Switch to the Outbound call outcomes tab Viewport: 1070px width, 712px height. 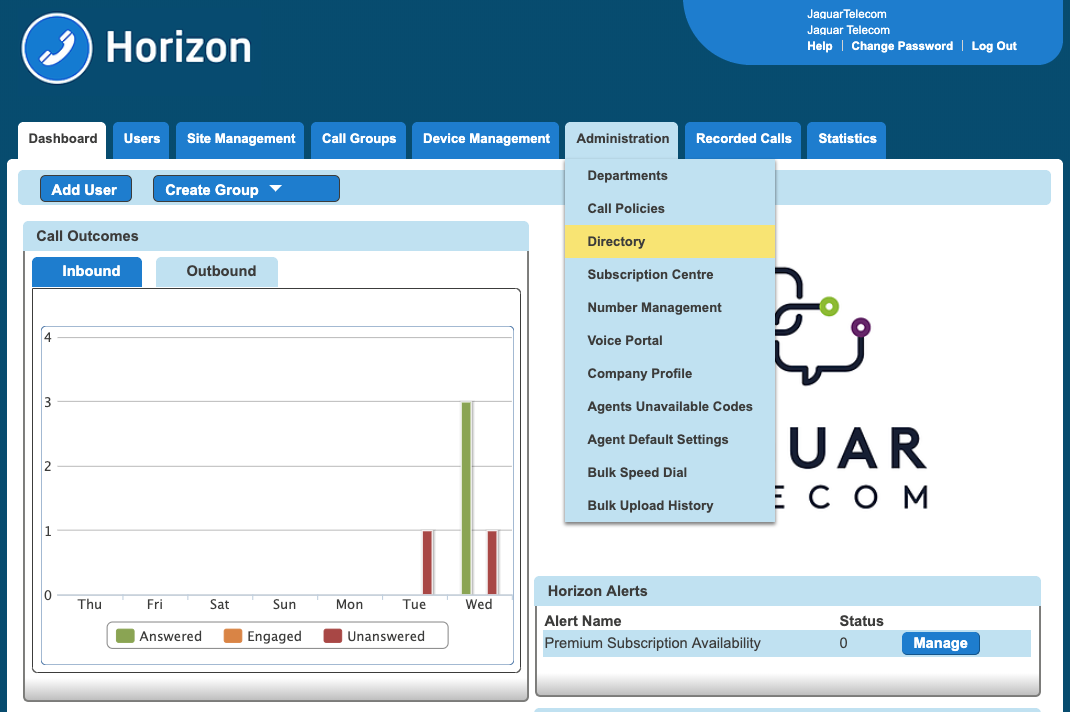point(221,271)
